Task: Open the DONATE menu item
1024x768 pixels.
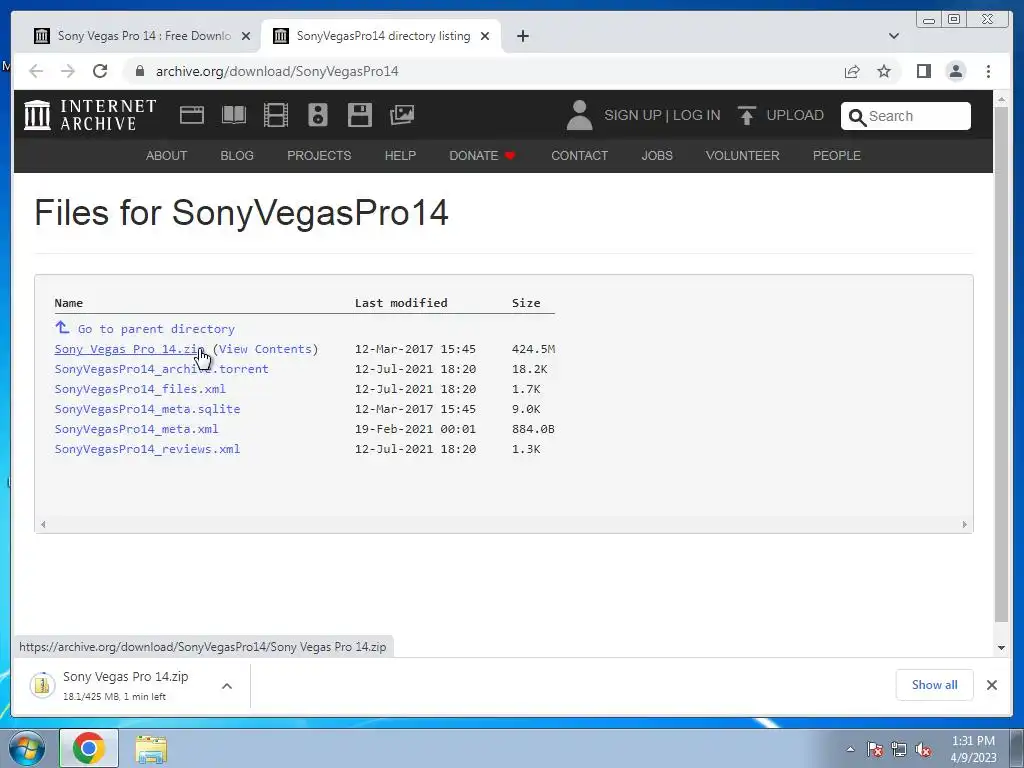Action: (482, 155)
